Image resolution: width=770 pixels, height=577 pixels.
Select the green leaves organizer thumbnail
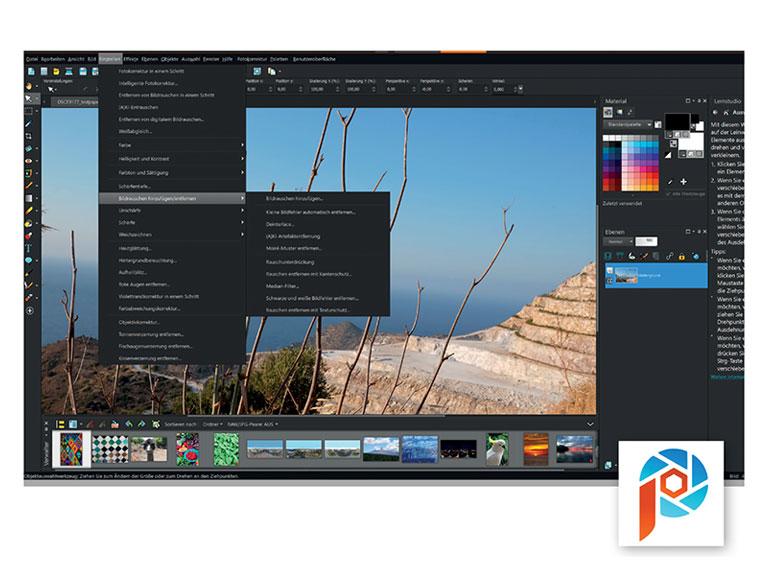pyautogui.click(x=226, y=449)
